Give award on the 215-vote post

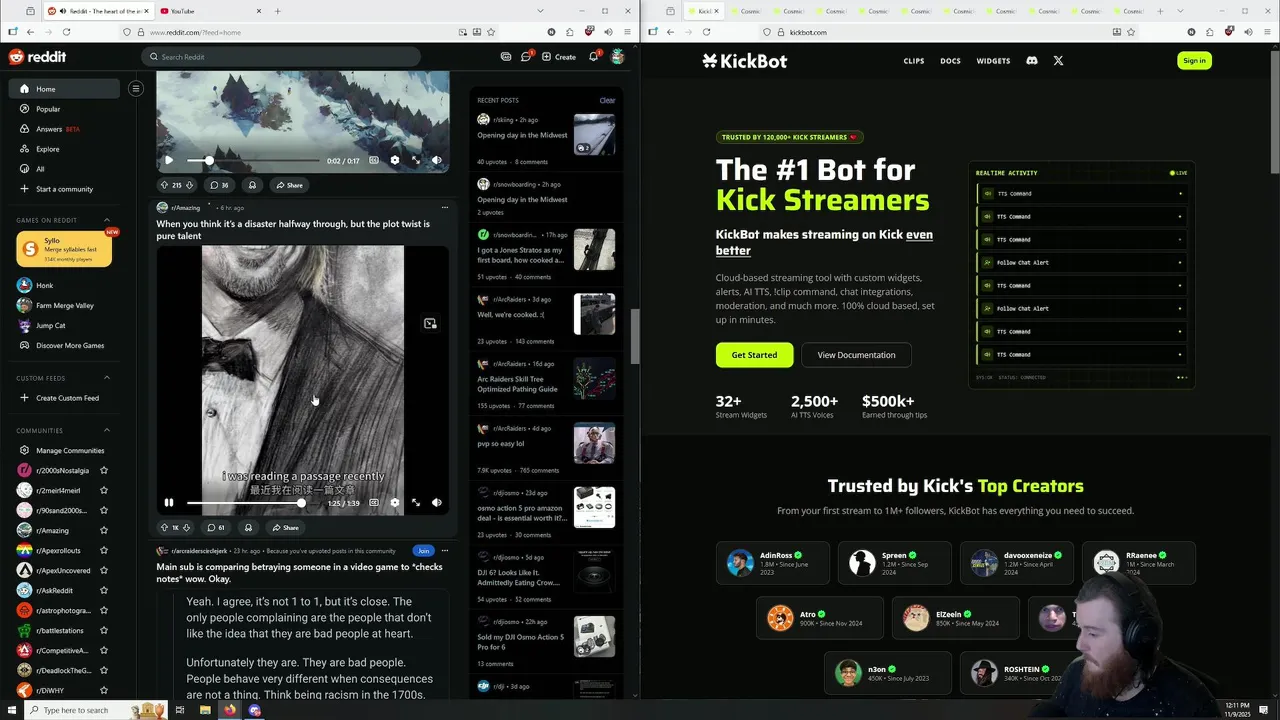click(252, 185)
